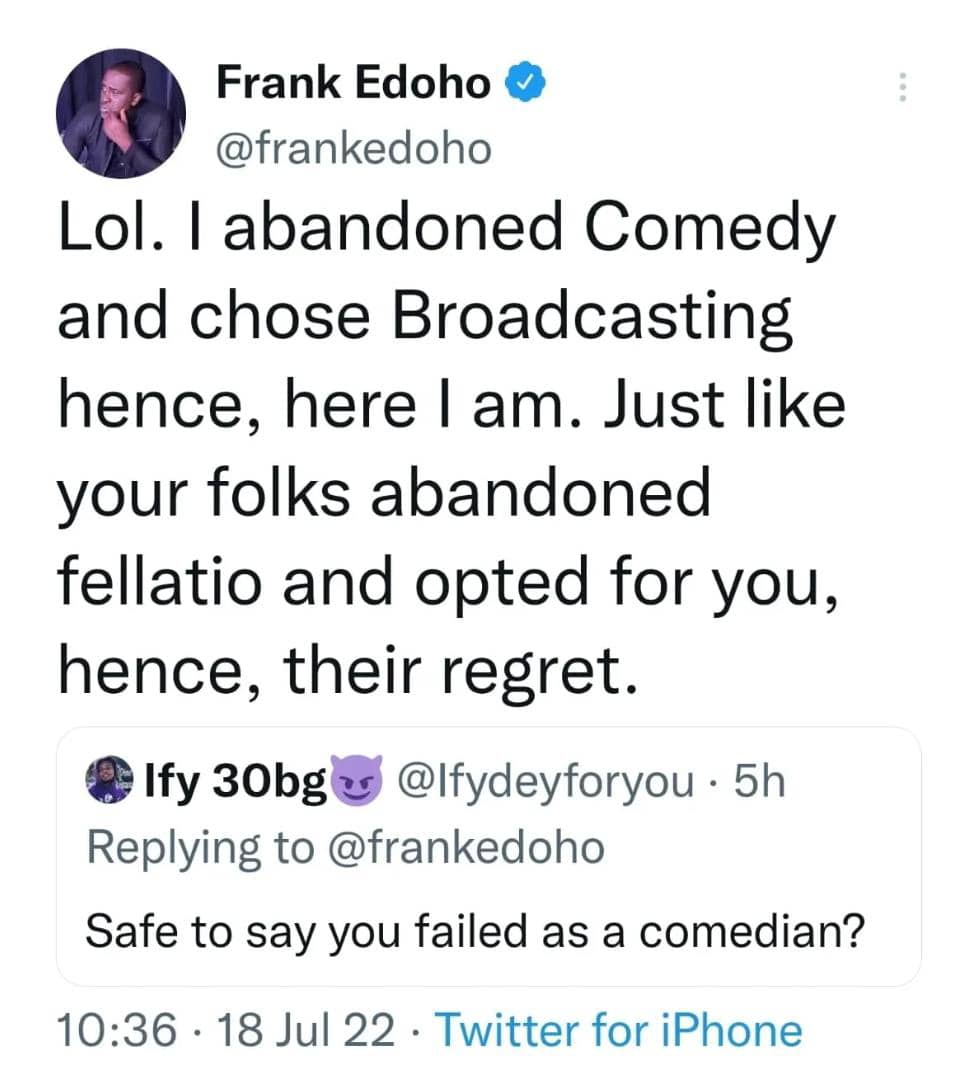Open @frankedoho in the Replying to line
Screen dimensions: 963x1077
[467, 848]
